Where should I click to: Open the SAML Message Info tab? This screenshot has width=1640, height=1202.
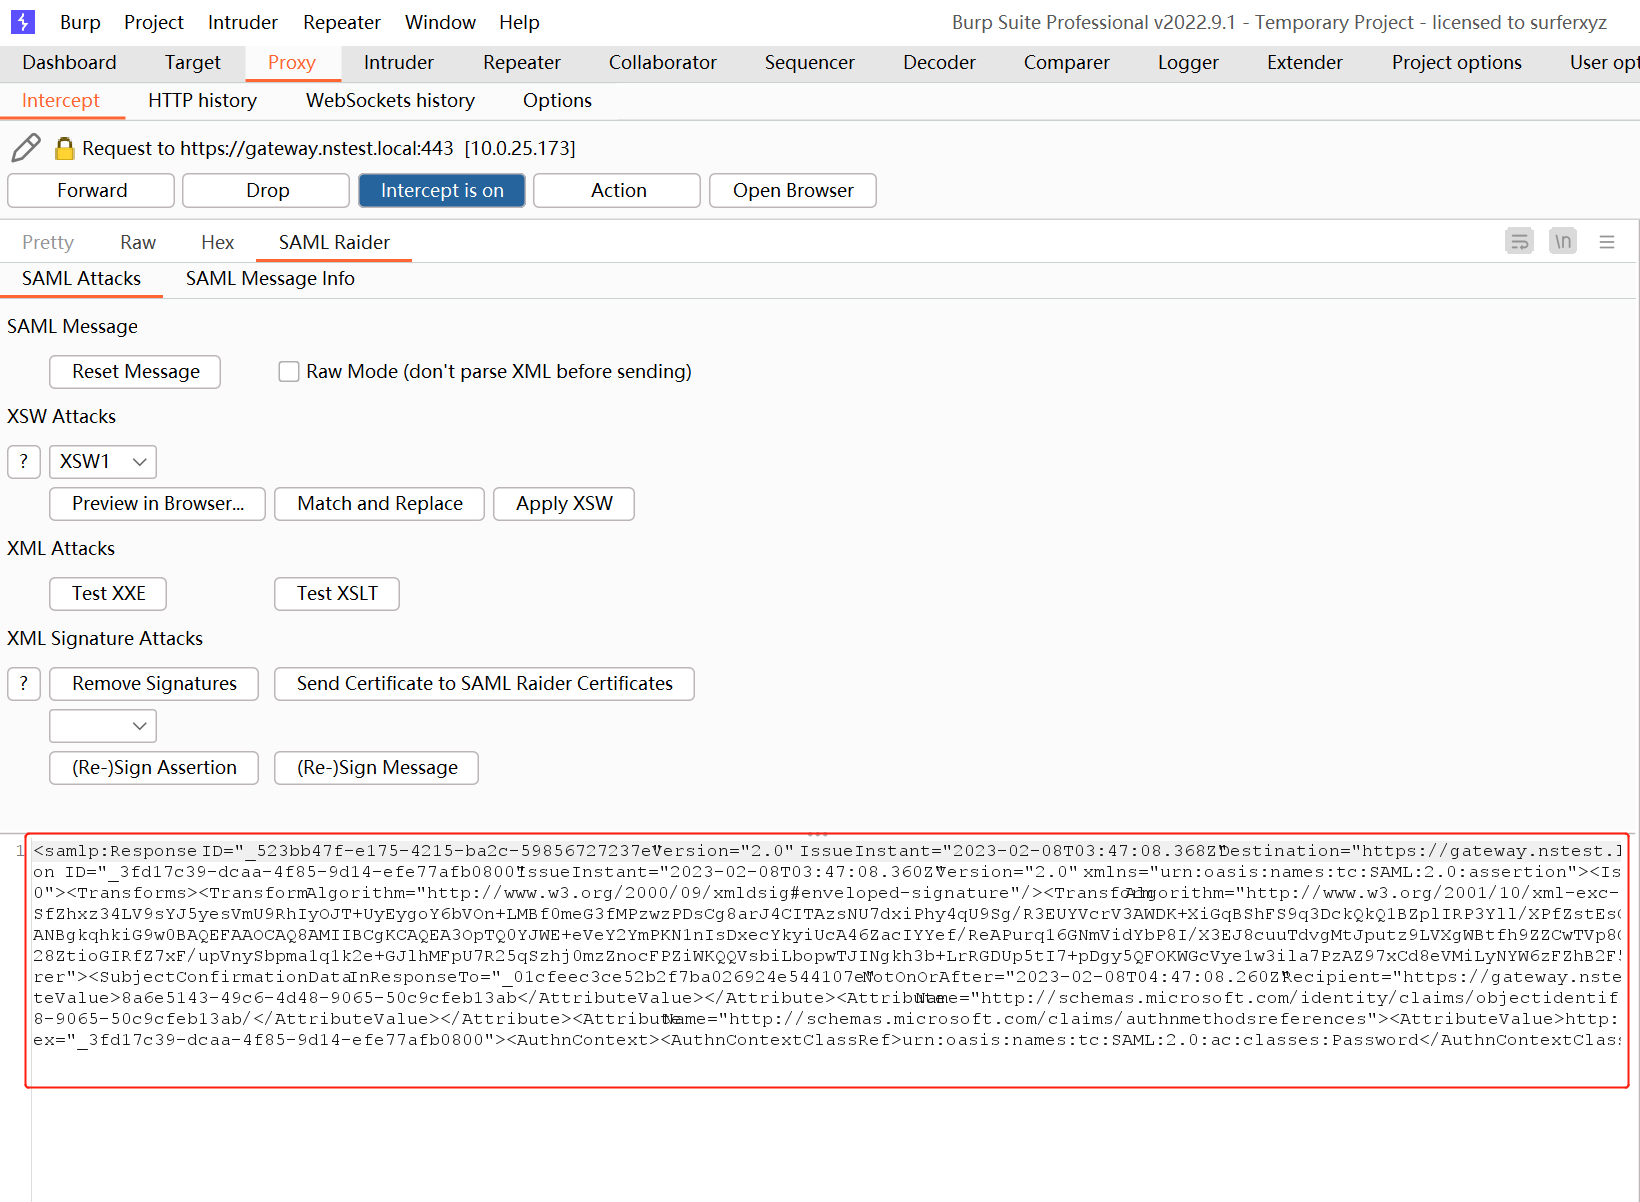pyautogui.click(x=270, y=279)
